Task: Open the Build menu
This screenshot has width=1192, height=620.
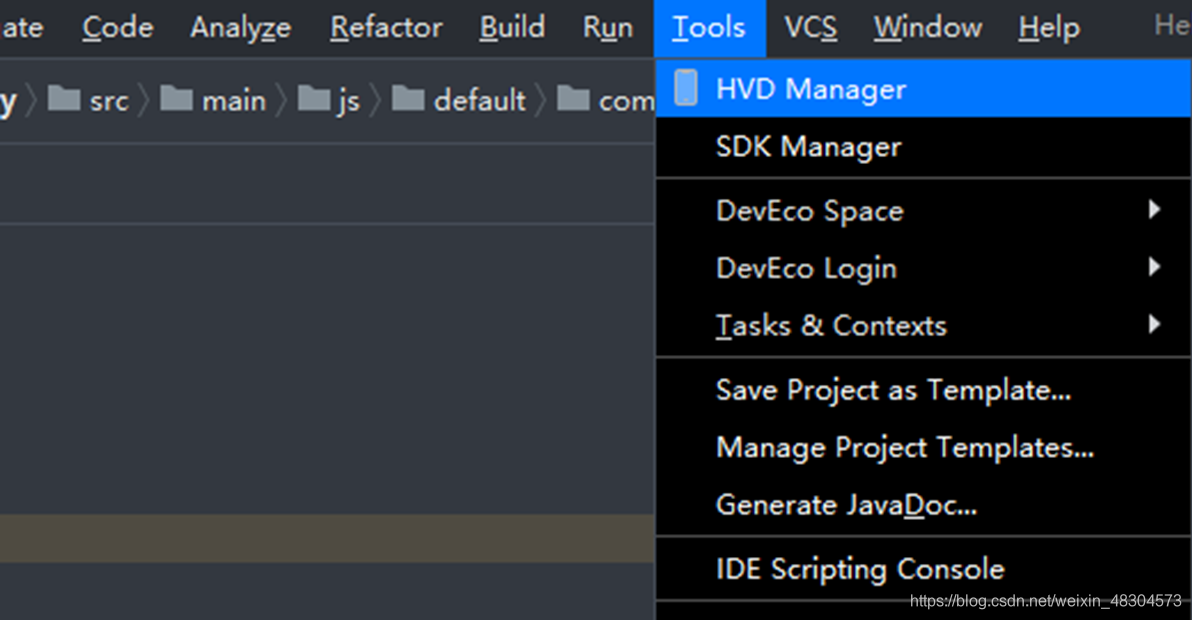Action: [512, 28]
